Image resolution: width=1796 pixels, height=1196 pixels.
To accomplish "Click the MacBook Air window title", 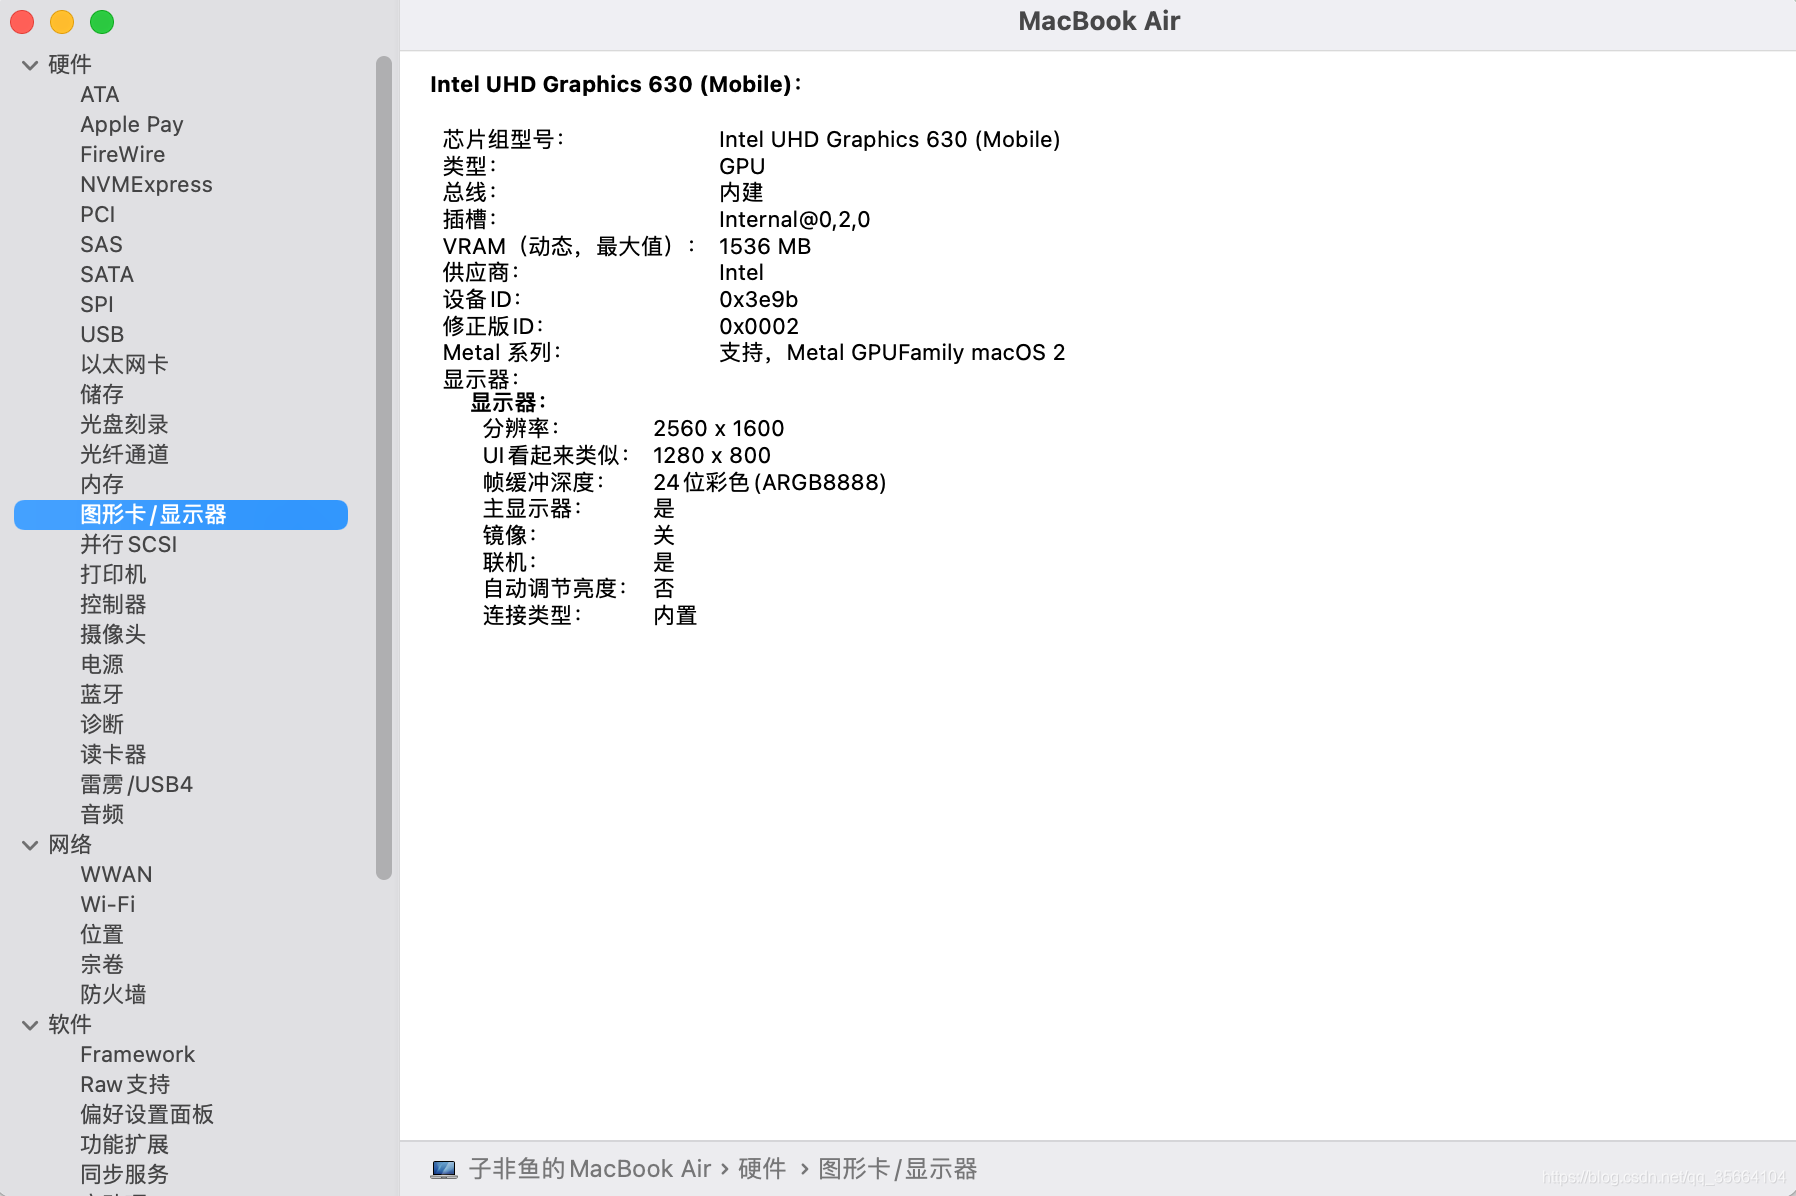I will coord(1099,21).
